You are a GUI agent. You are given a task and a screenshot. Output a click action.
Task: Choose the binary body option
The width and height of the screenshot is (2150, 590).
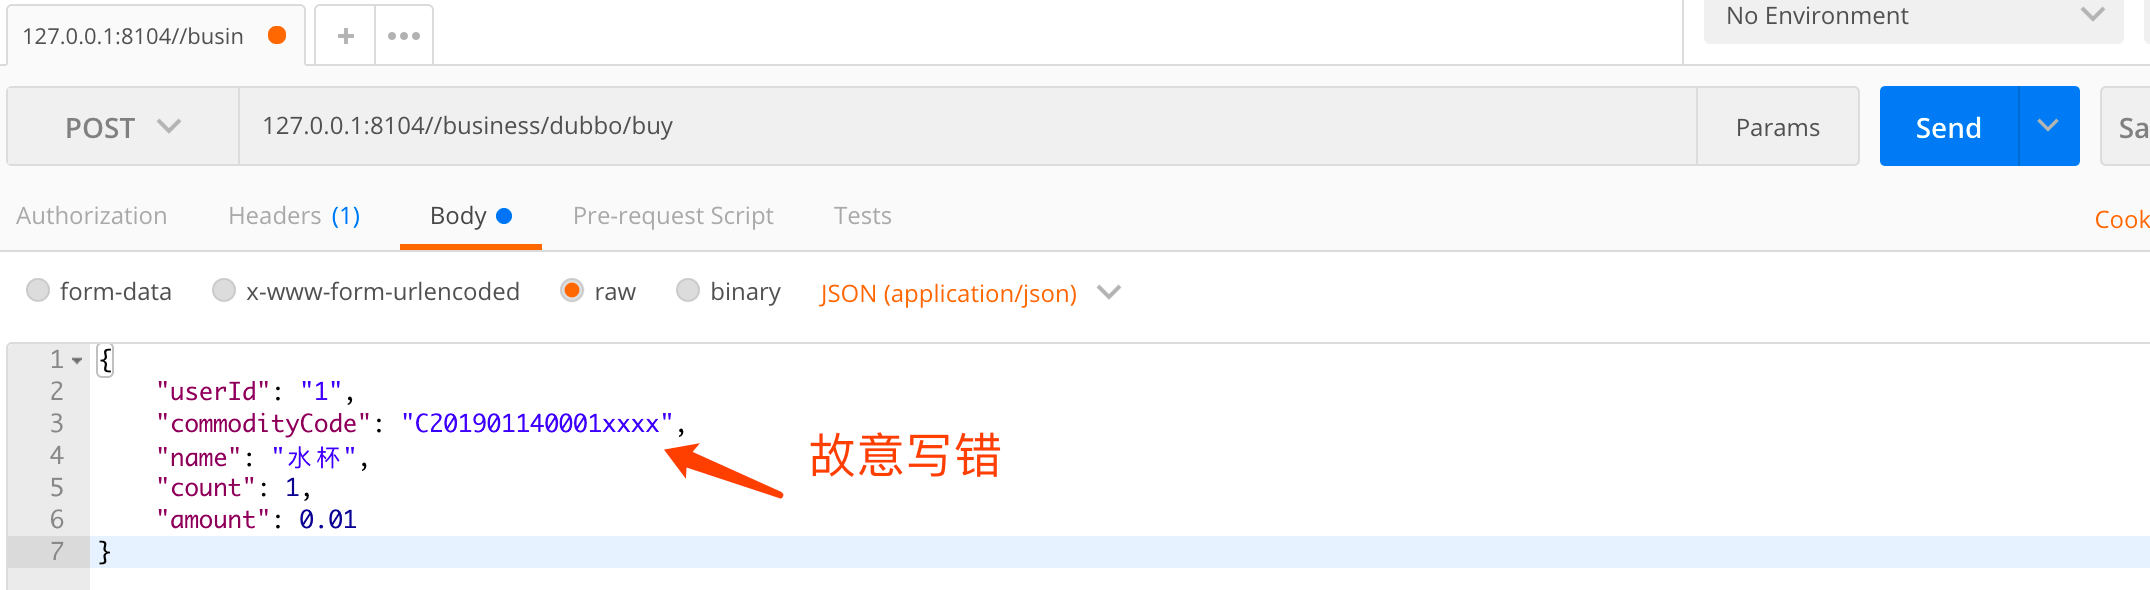(688, 291)
